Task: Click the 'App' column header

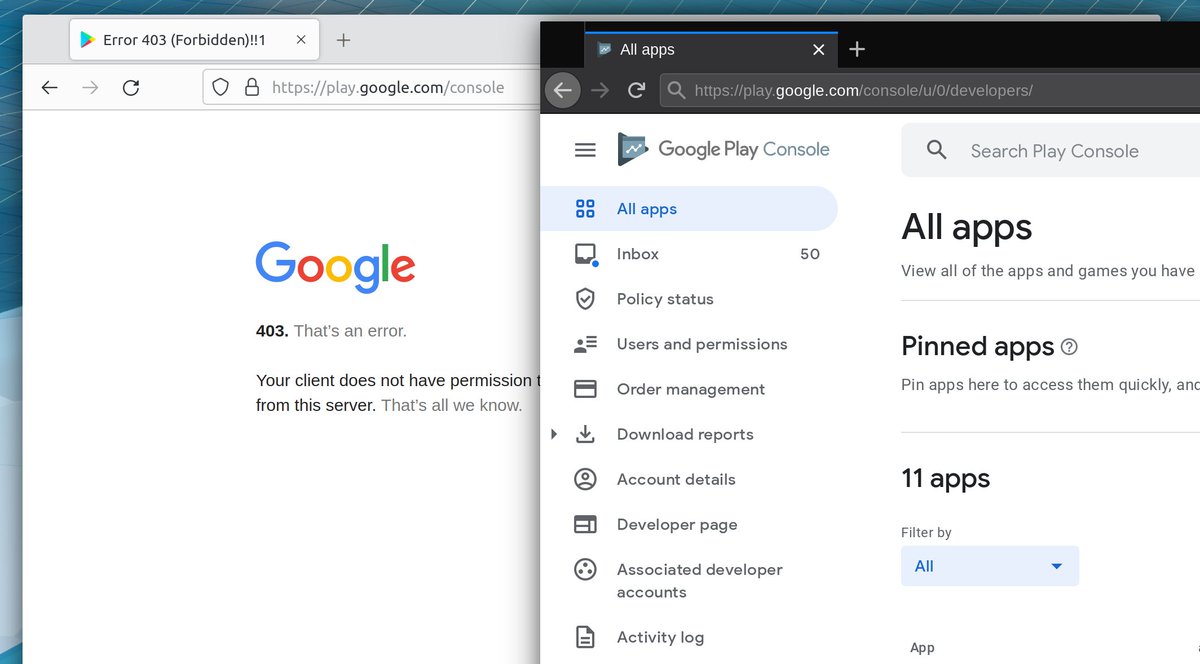Action: 922,648
